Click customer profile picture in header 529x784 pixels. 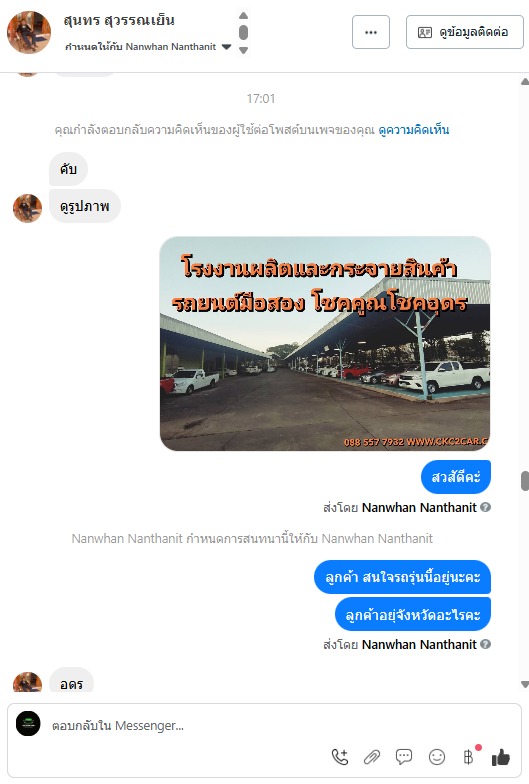pyautogui.click(x=29, y=32)
